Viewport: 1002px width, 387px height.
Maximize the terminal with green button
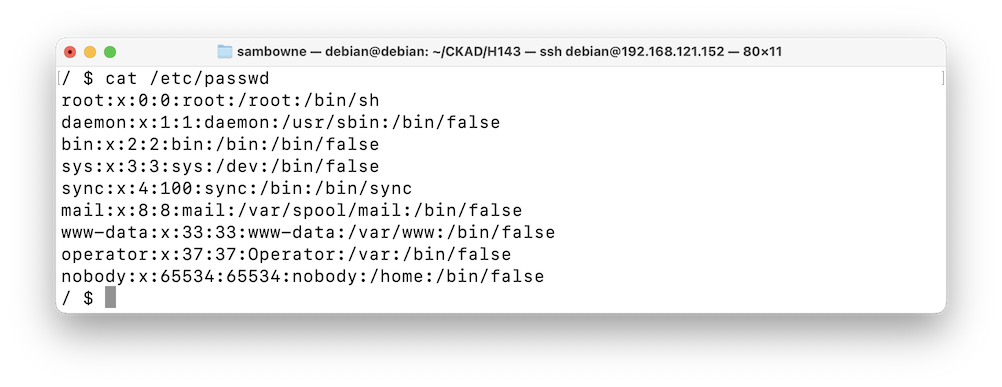coord(110,52)
